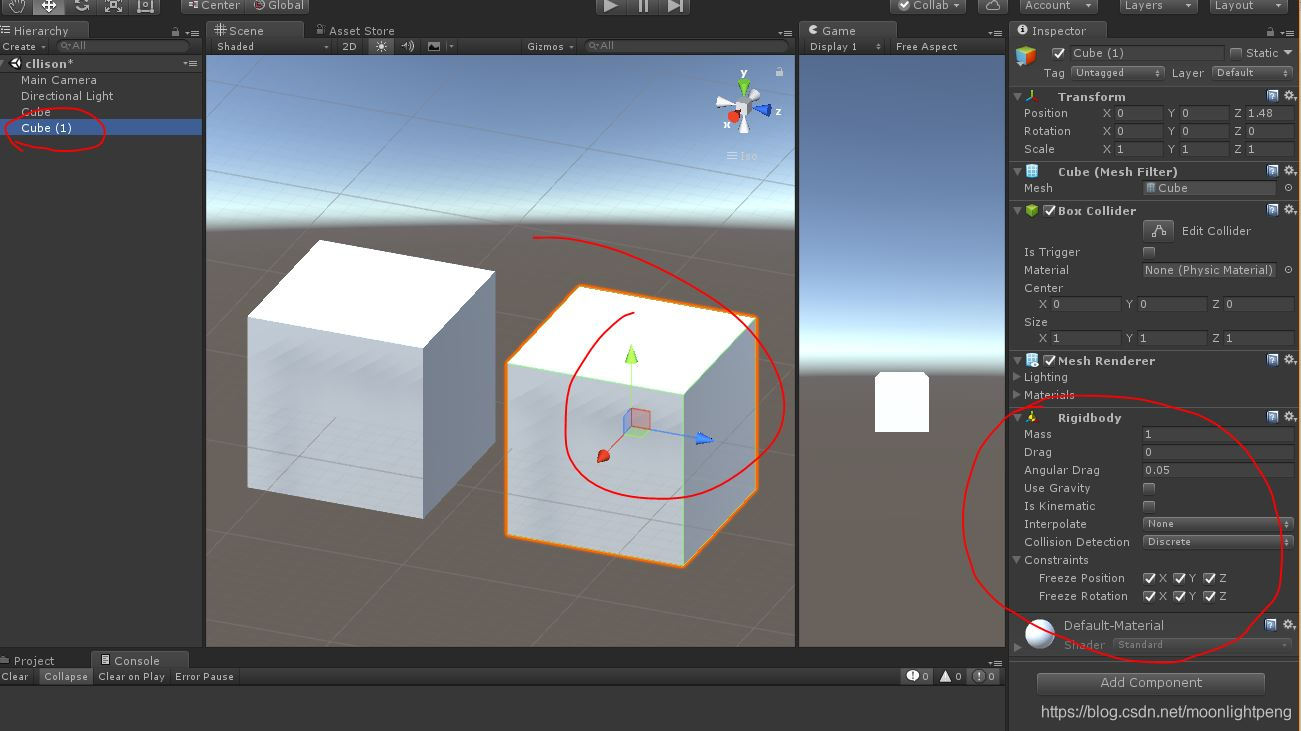Open the Display 1 dropdown in the Game view
The height and width of the screenshot is (731, 1301).
point(845,46)
